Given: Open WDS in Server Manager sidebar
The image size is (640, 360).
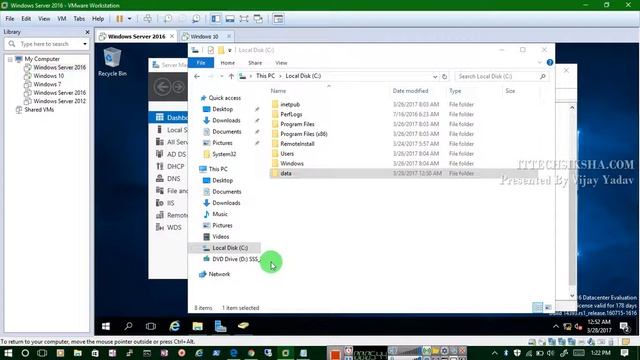Looking at the screenshot, I should click(174, 227).
